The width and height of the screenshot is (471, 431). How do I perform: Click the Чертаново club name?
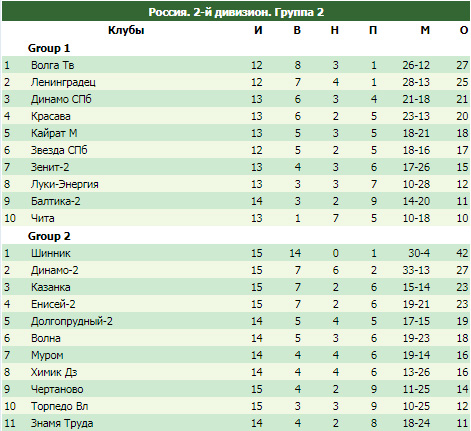[x=57, y=389]
